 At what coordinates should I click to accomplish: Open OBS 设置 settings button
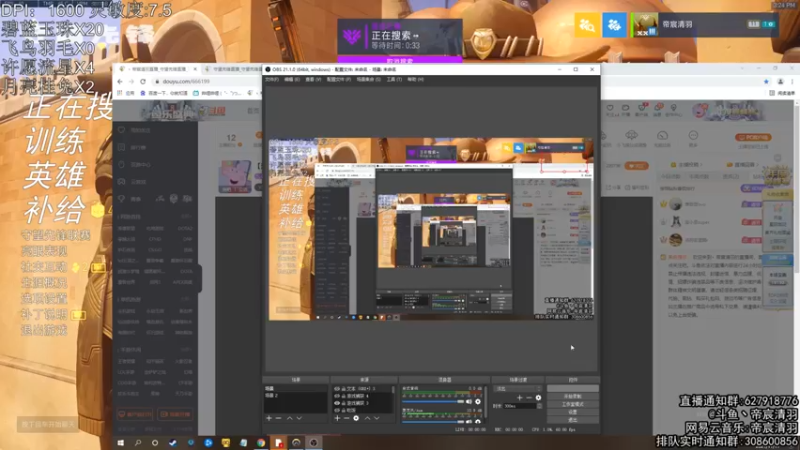(572, 412)
